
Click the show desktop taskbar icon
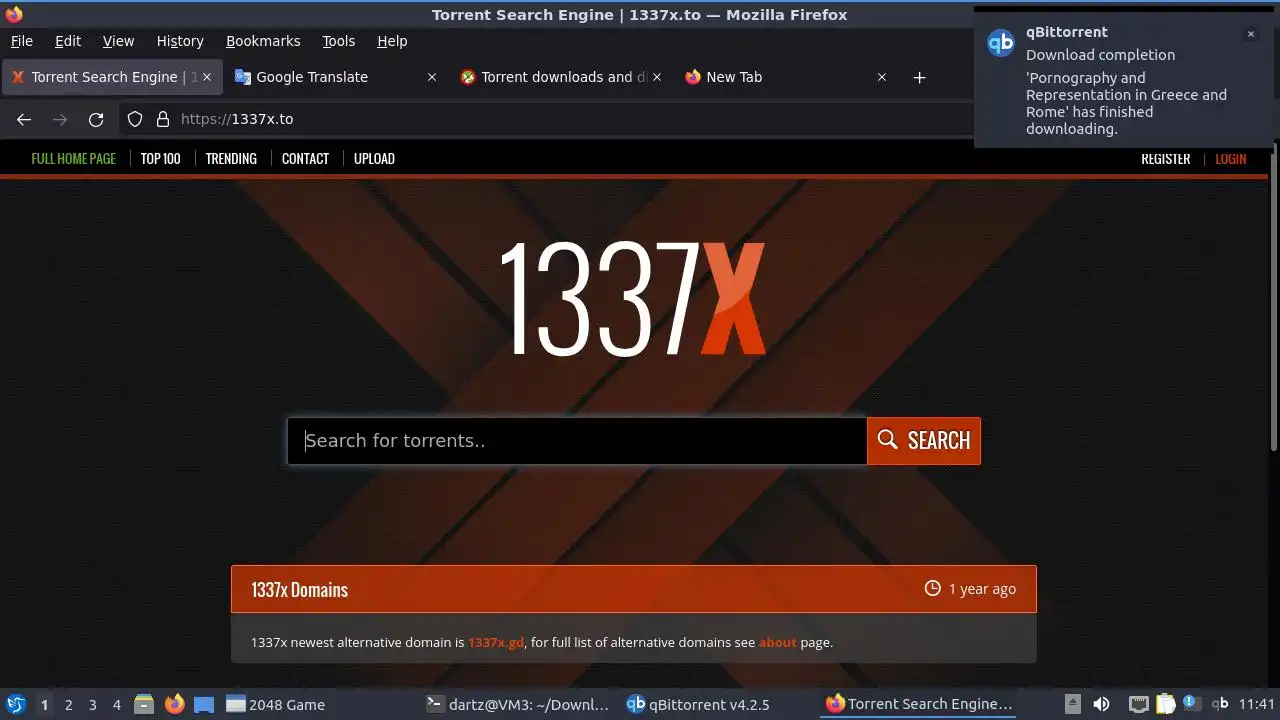204,704
